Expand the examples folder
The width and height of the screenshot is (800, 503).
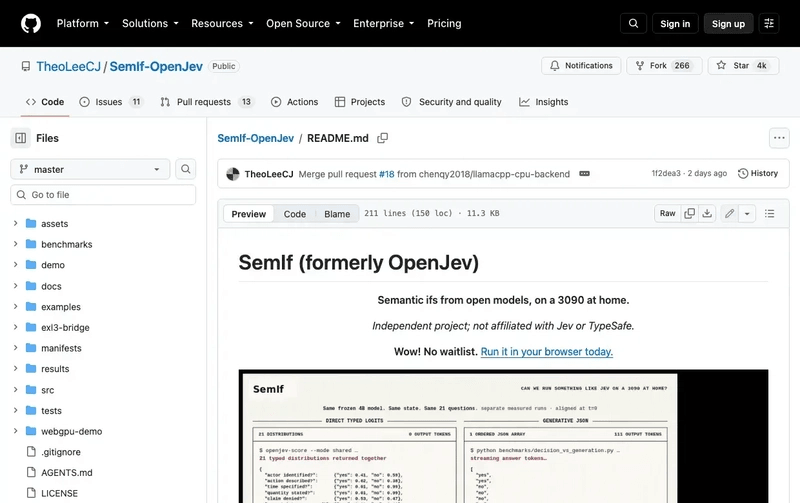pos(15,307)
